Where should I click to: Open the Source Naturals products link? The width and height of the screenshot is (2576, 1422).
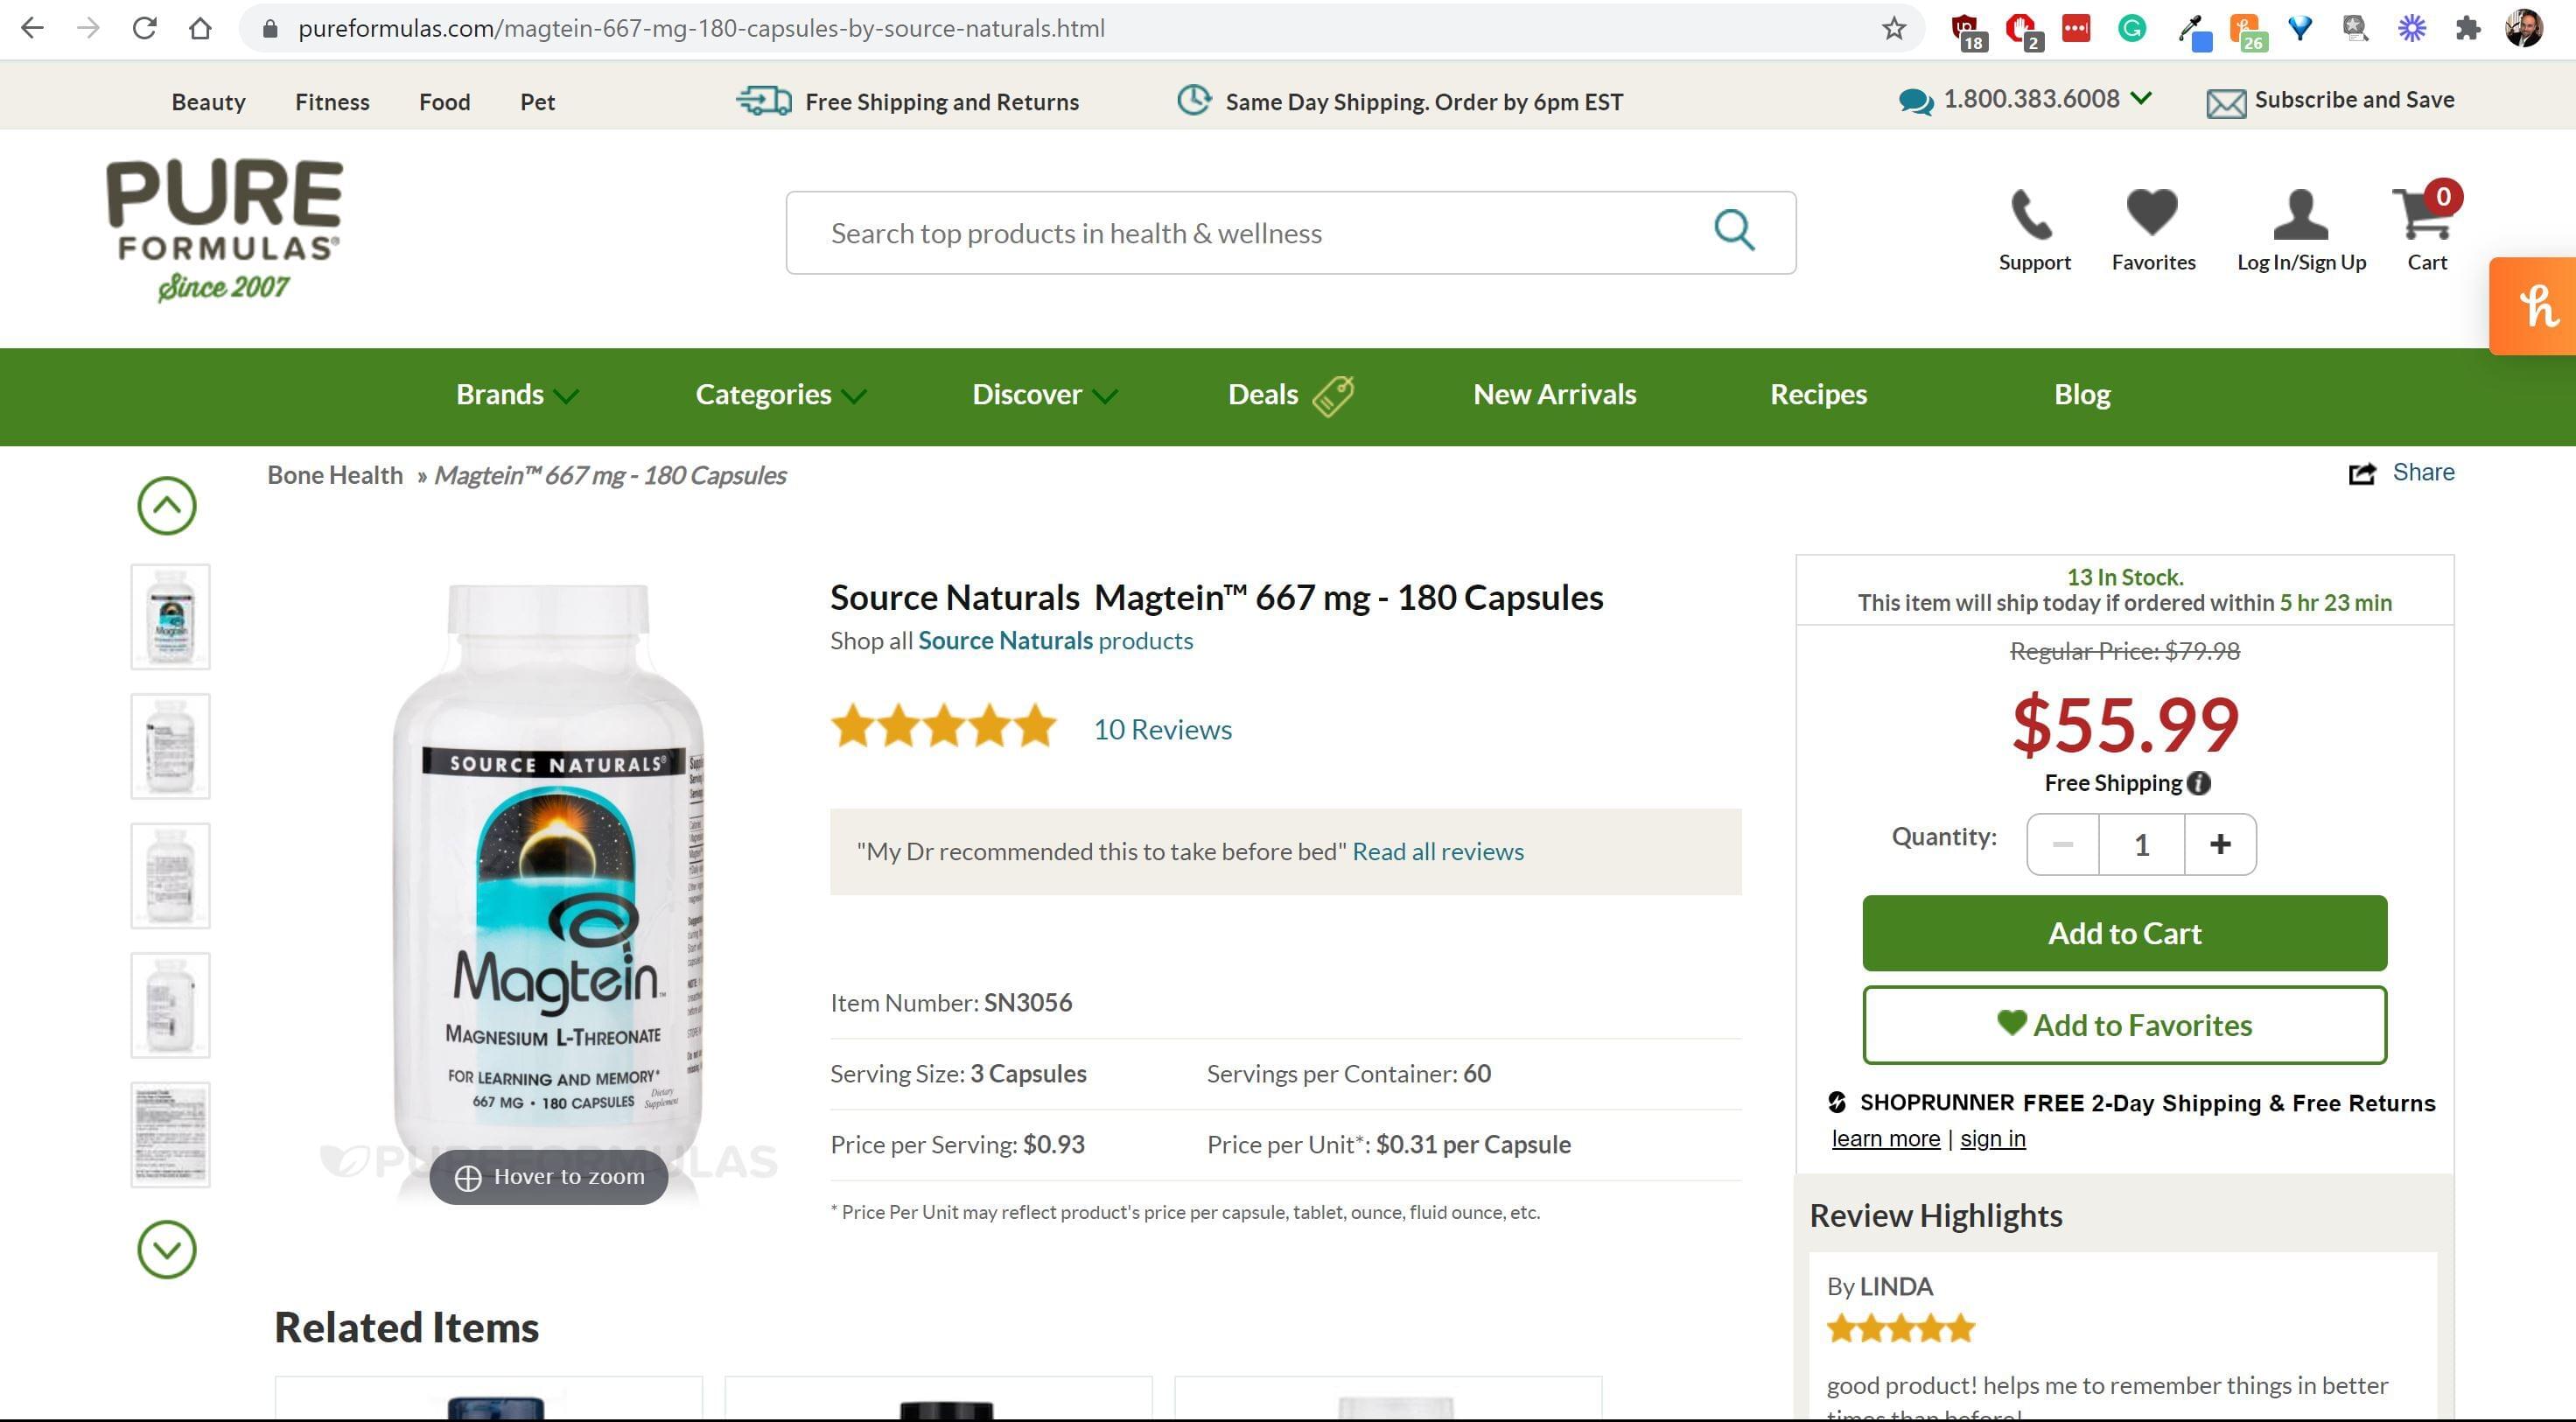pyautogui.click(x=1055, y=641)
